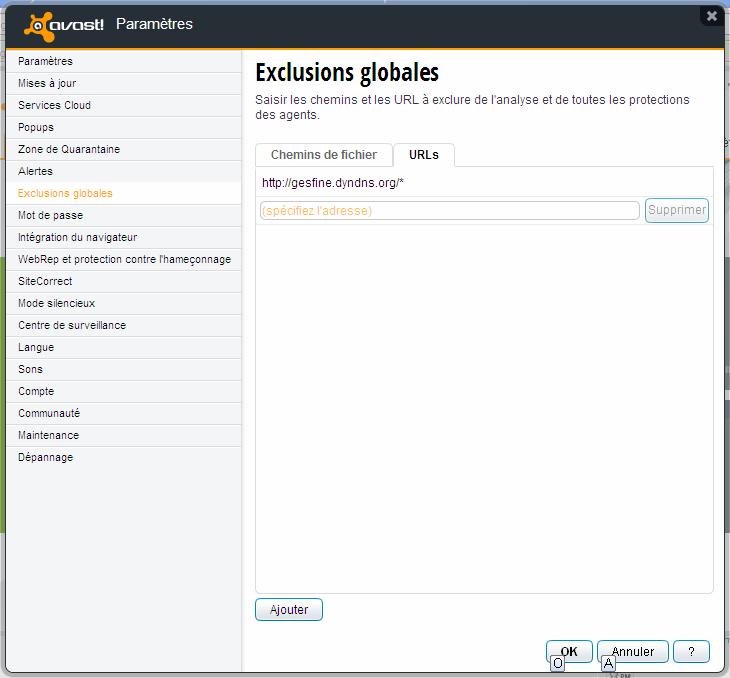Select the gesfine.dyndns.org URL entry
This screenshot has width=730, height=678.
click(332, 183)
